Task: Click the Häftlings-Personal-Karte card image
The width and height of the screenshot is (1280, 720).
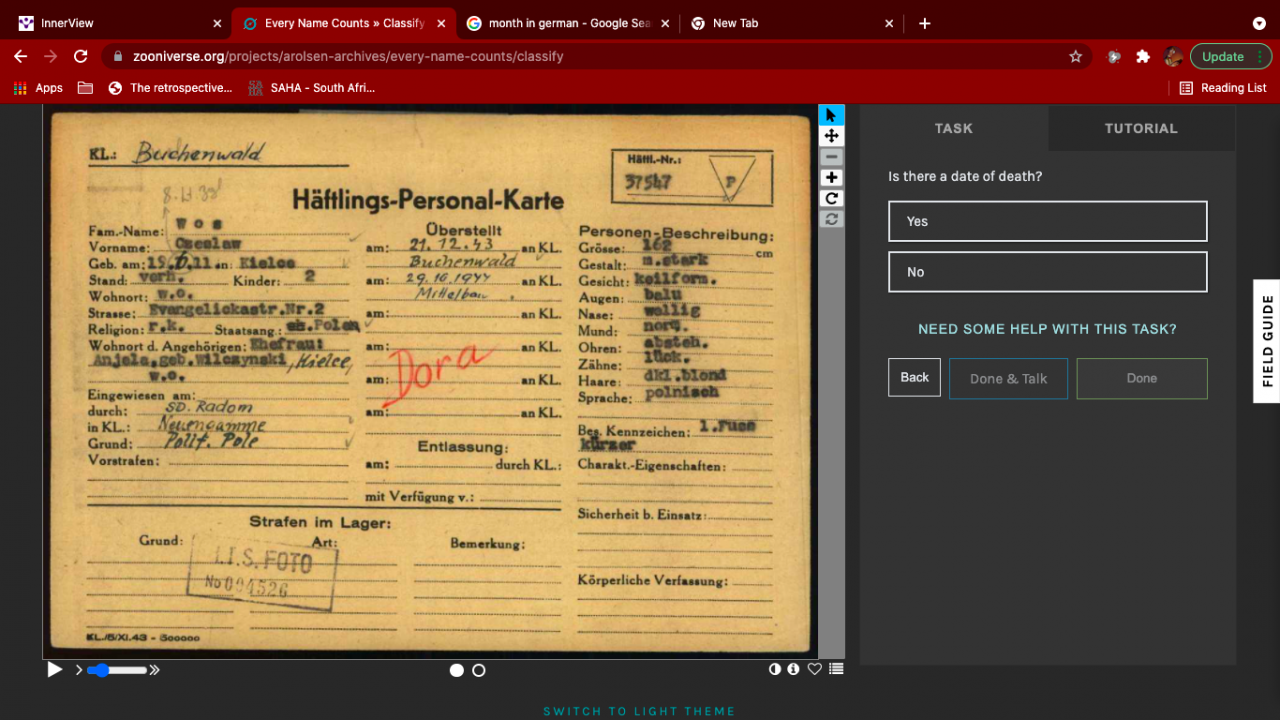Action: coord(430,381)
